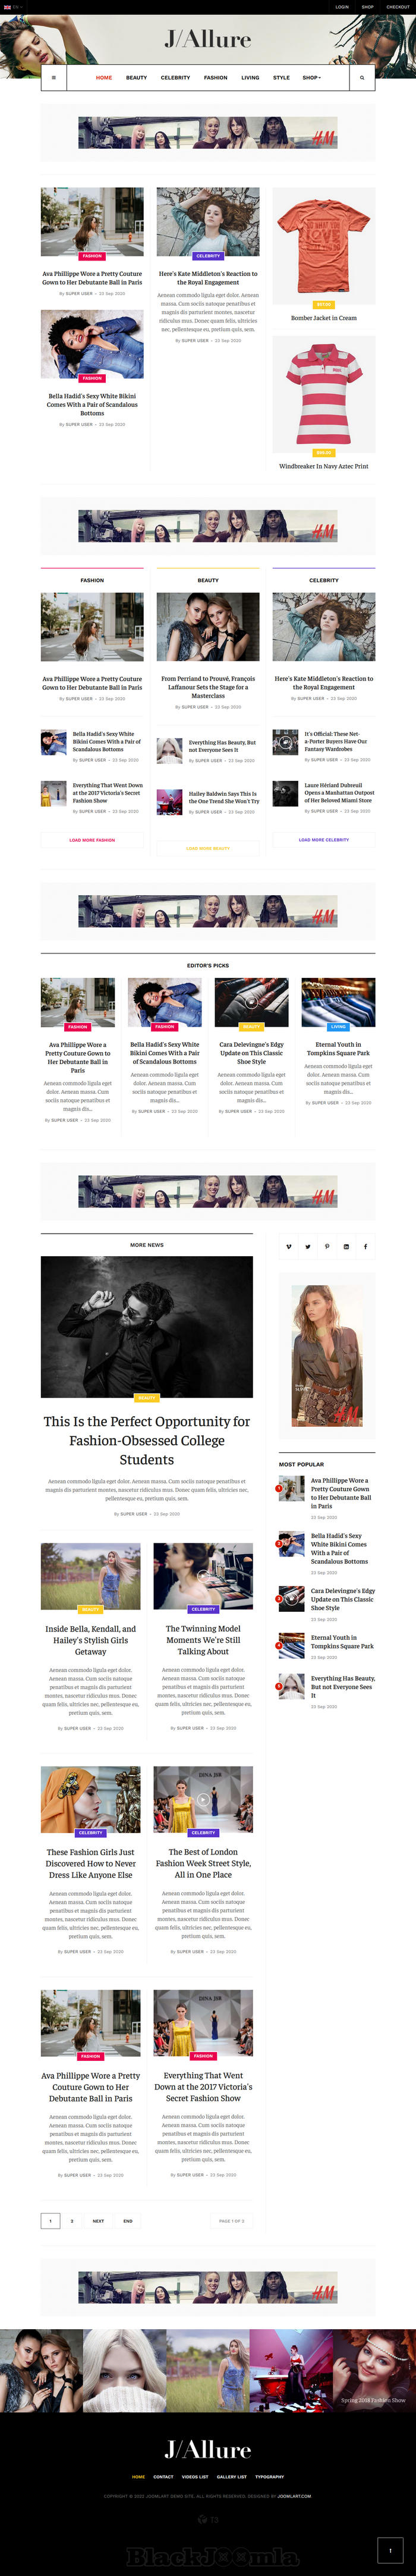Open the CHECKOUT link in top bar
Viewport: 416px width, 2576px height.
click(x=398, y=7)
